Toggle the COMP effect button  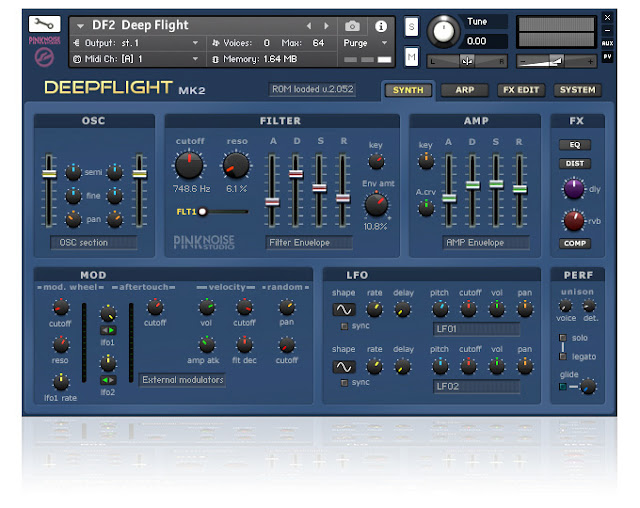(x=575, y=243)
